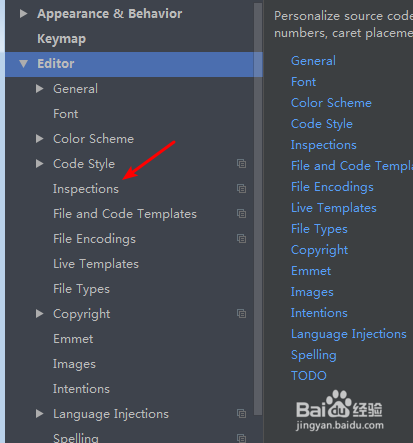Click project-level icon beside Copyright

pyautogui.click(x=241, y=314)
